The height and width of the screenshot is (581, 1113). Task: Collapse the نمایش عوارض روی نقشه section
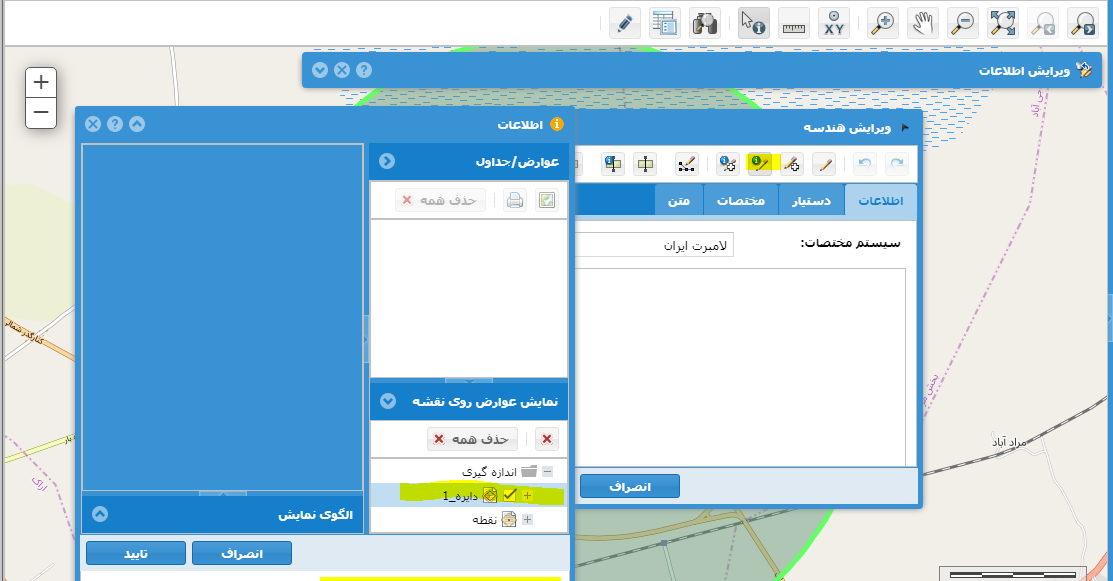[x=387, y=401]
